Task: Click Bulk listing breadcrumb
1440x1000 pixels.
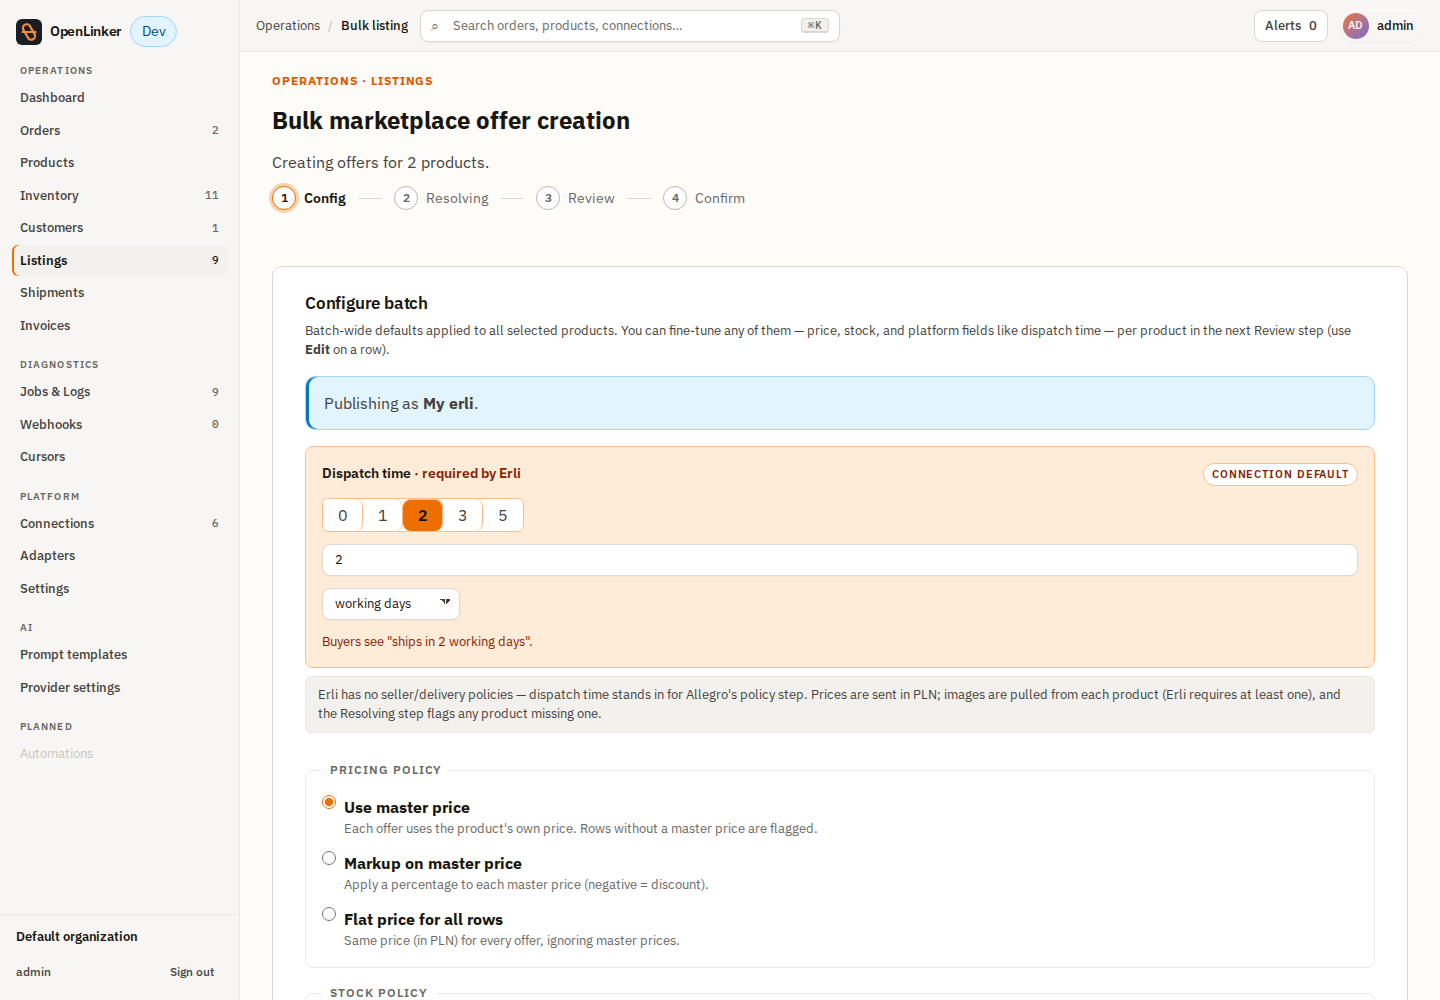Action: 375,26
